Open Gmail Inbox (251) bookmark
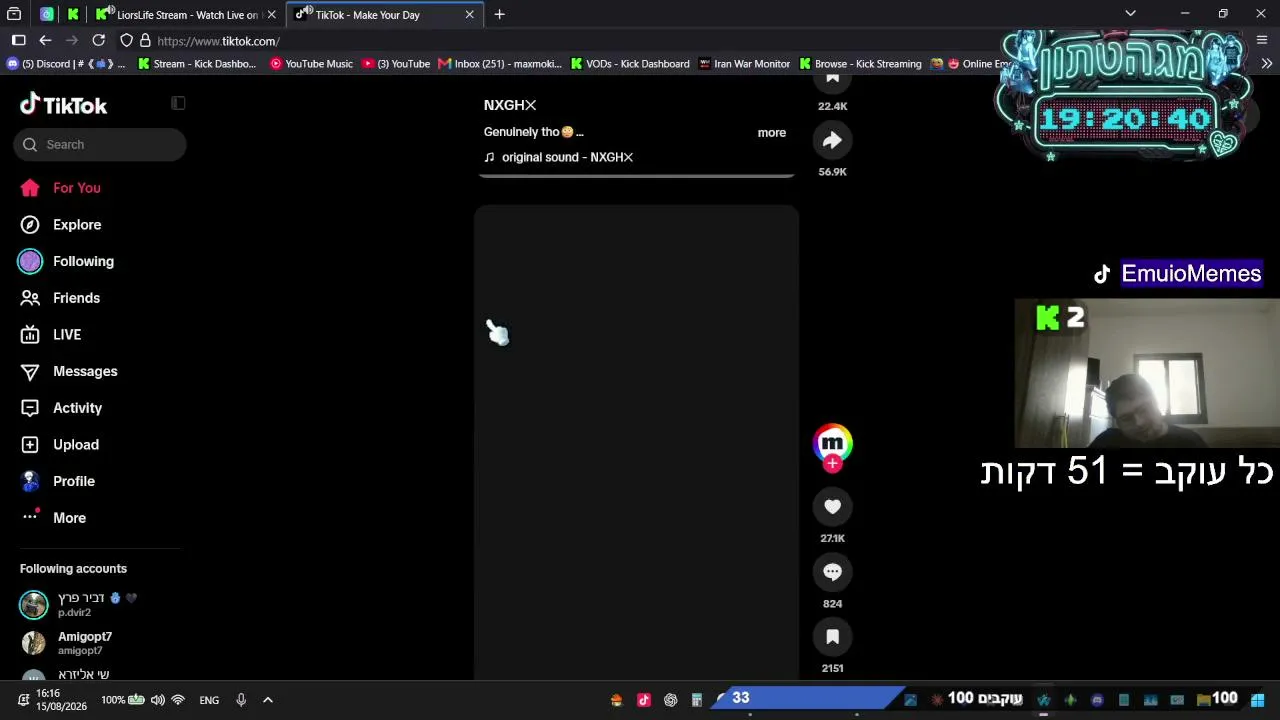Viewport: 1280px width, 720px height. (500, 64)
